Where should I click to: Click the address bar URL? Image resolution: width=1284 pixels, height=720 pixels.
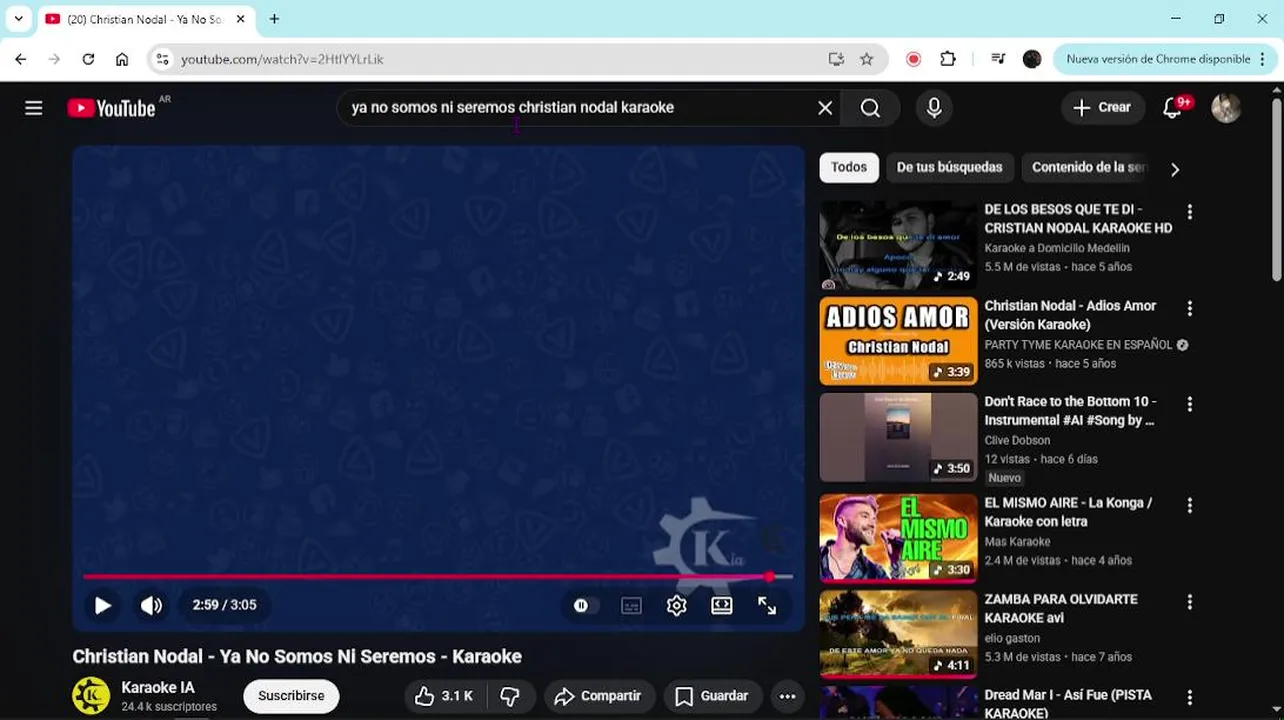[x=282, y=59]
